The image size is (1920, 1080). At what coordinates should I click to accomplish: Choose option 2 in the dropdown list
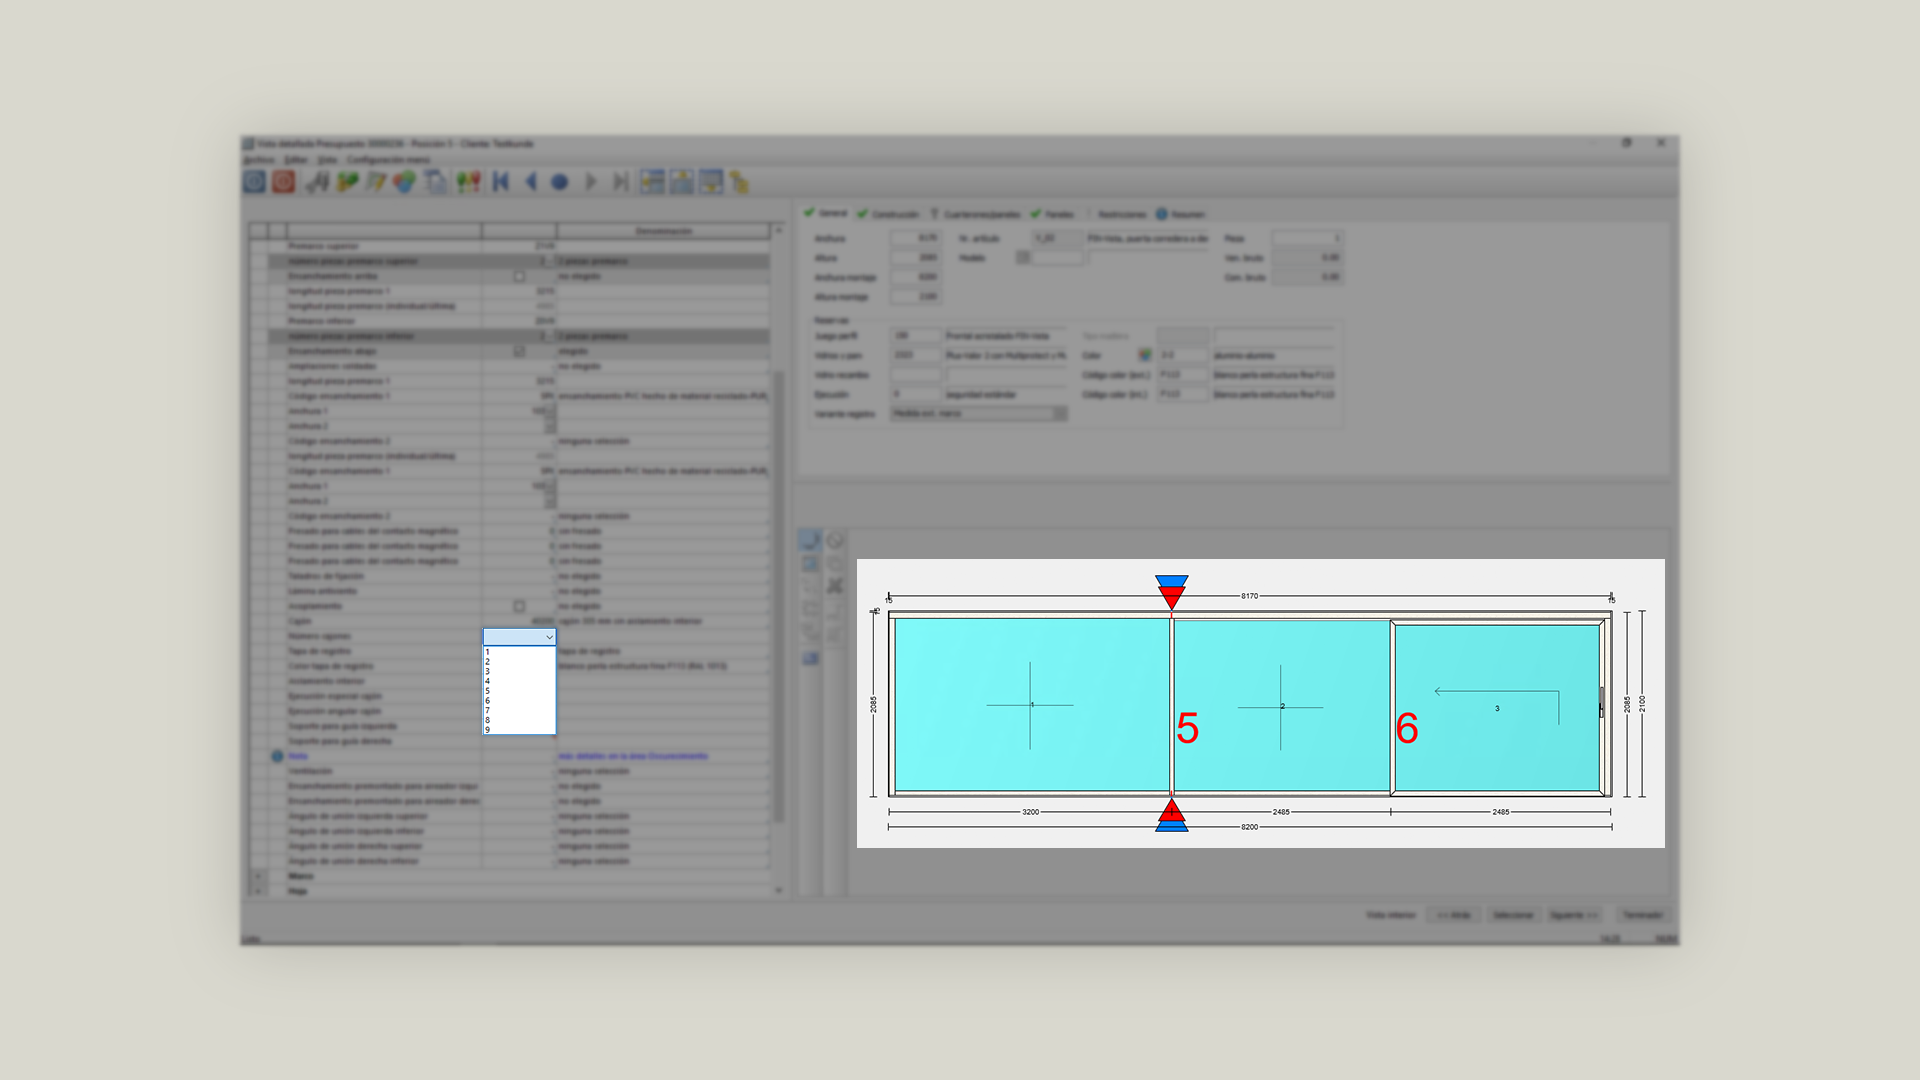(x=519, y=662)
